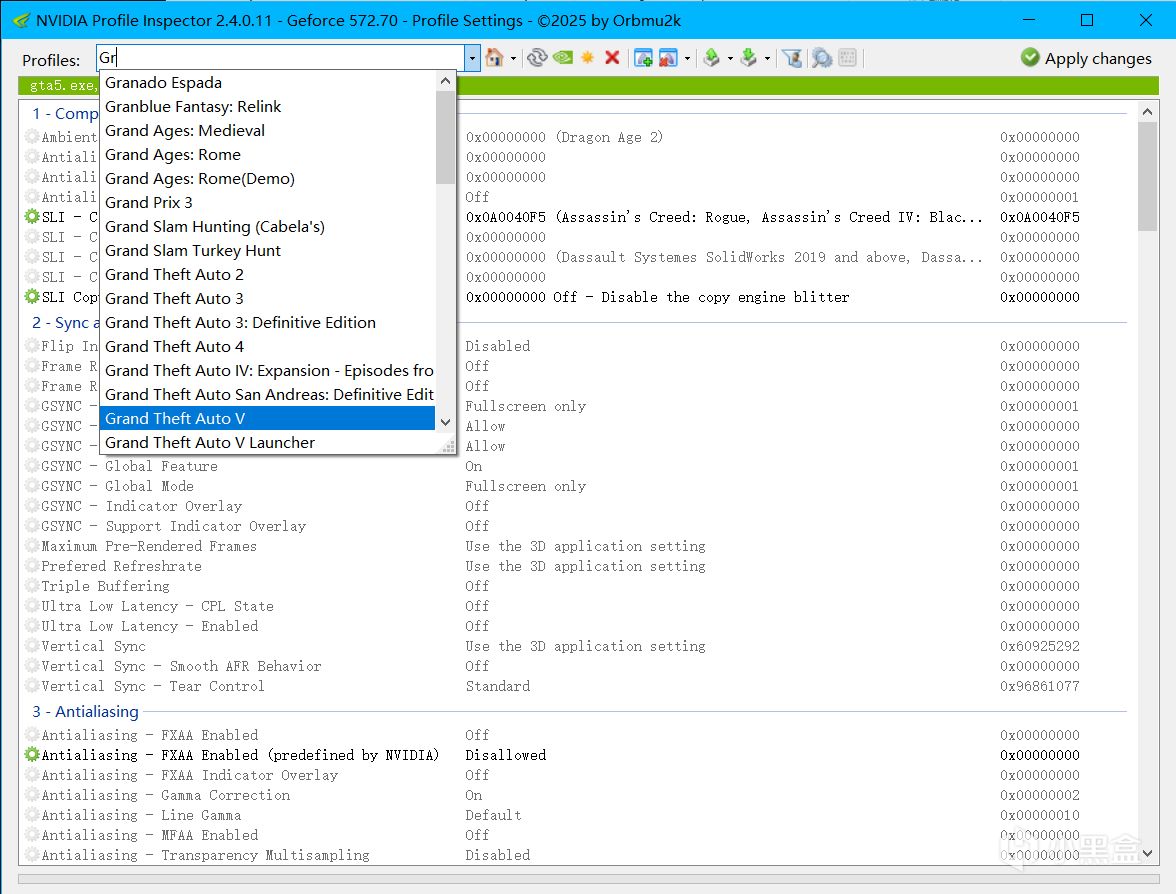Open the home (global profile) icon

point(494,58)
